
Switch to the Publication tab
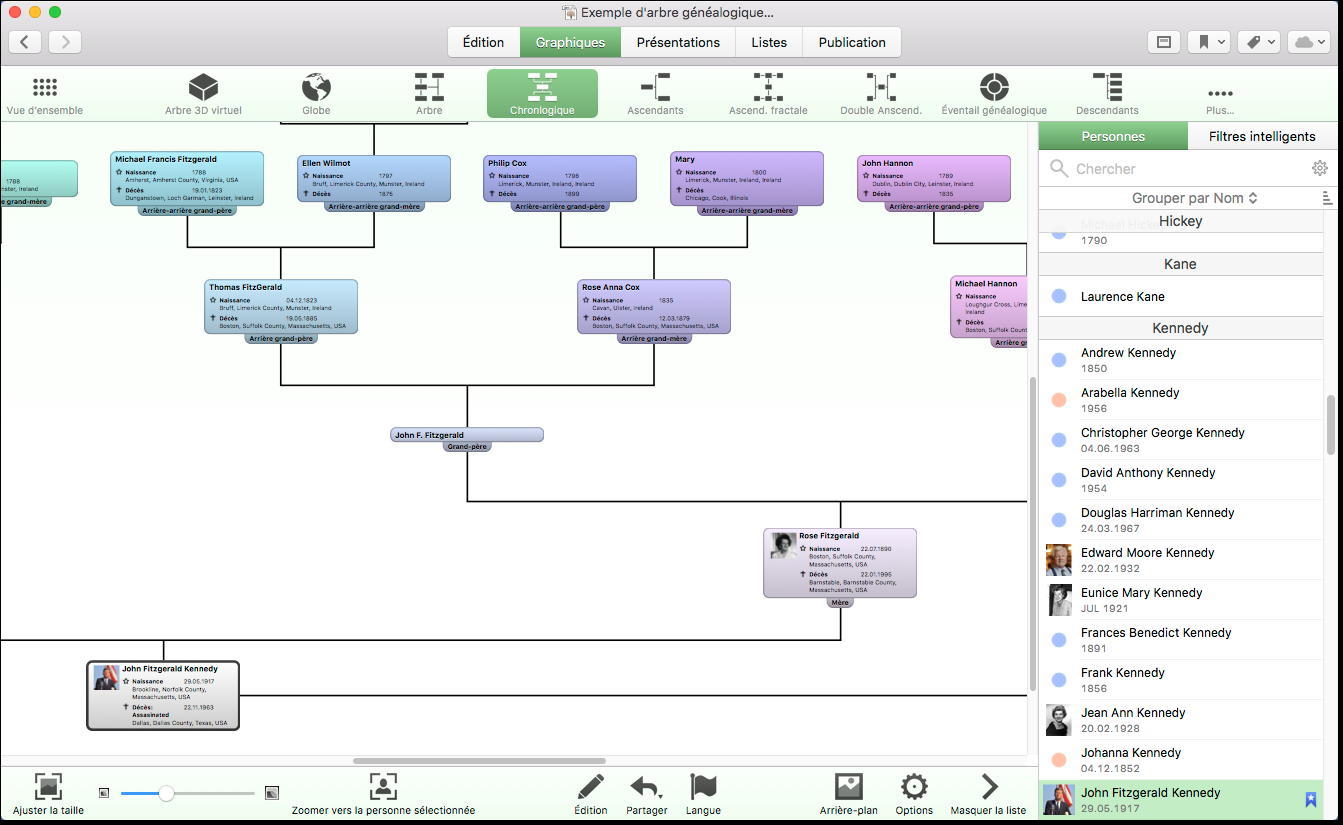(x=852, y=42)
